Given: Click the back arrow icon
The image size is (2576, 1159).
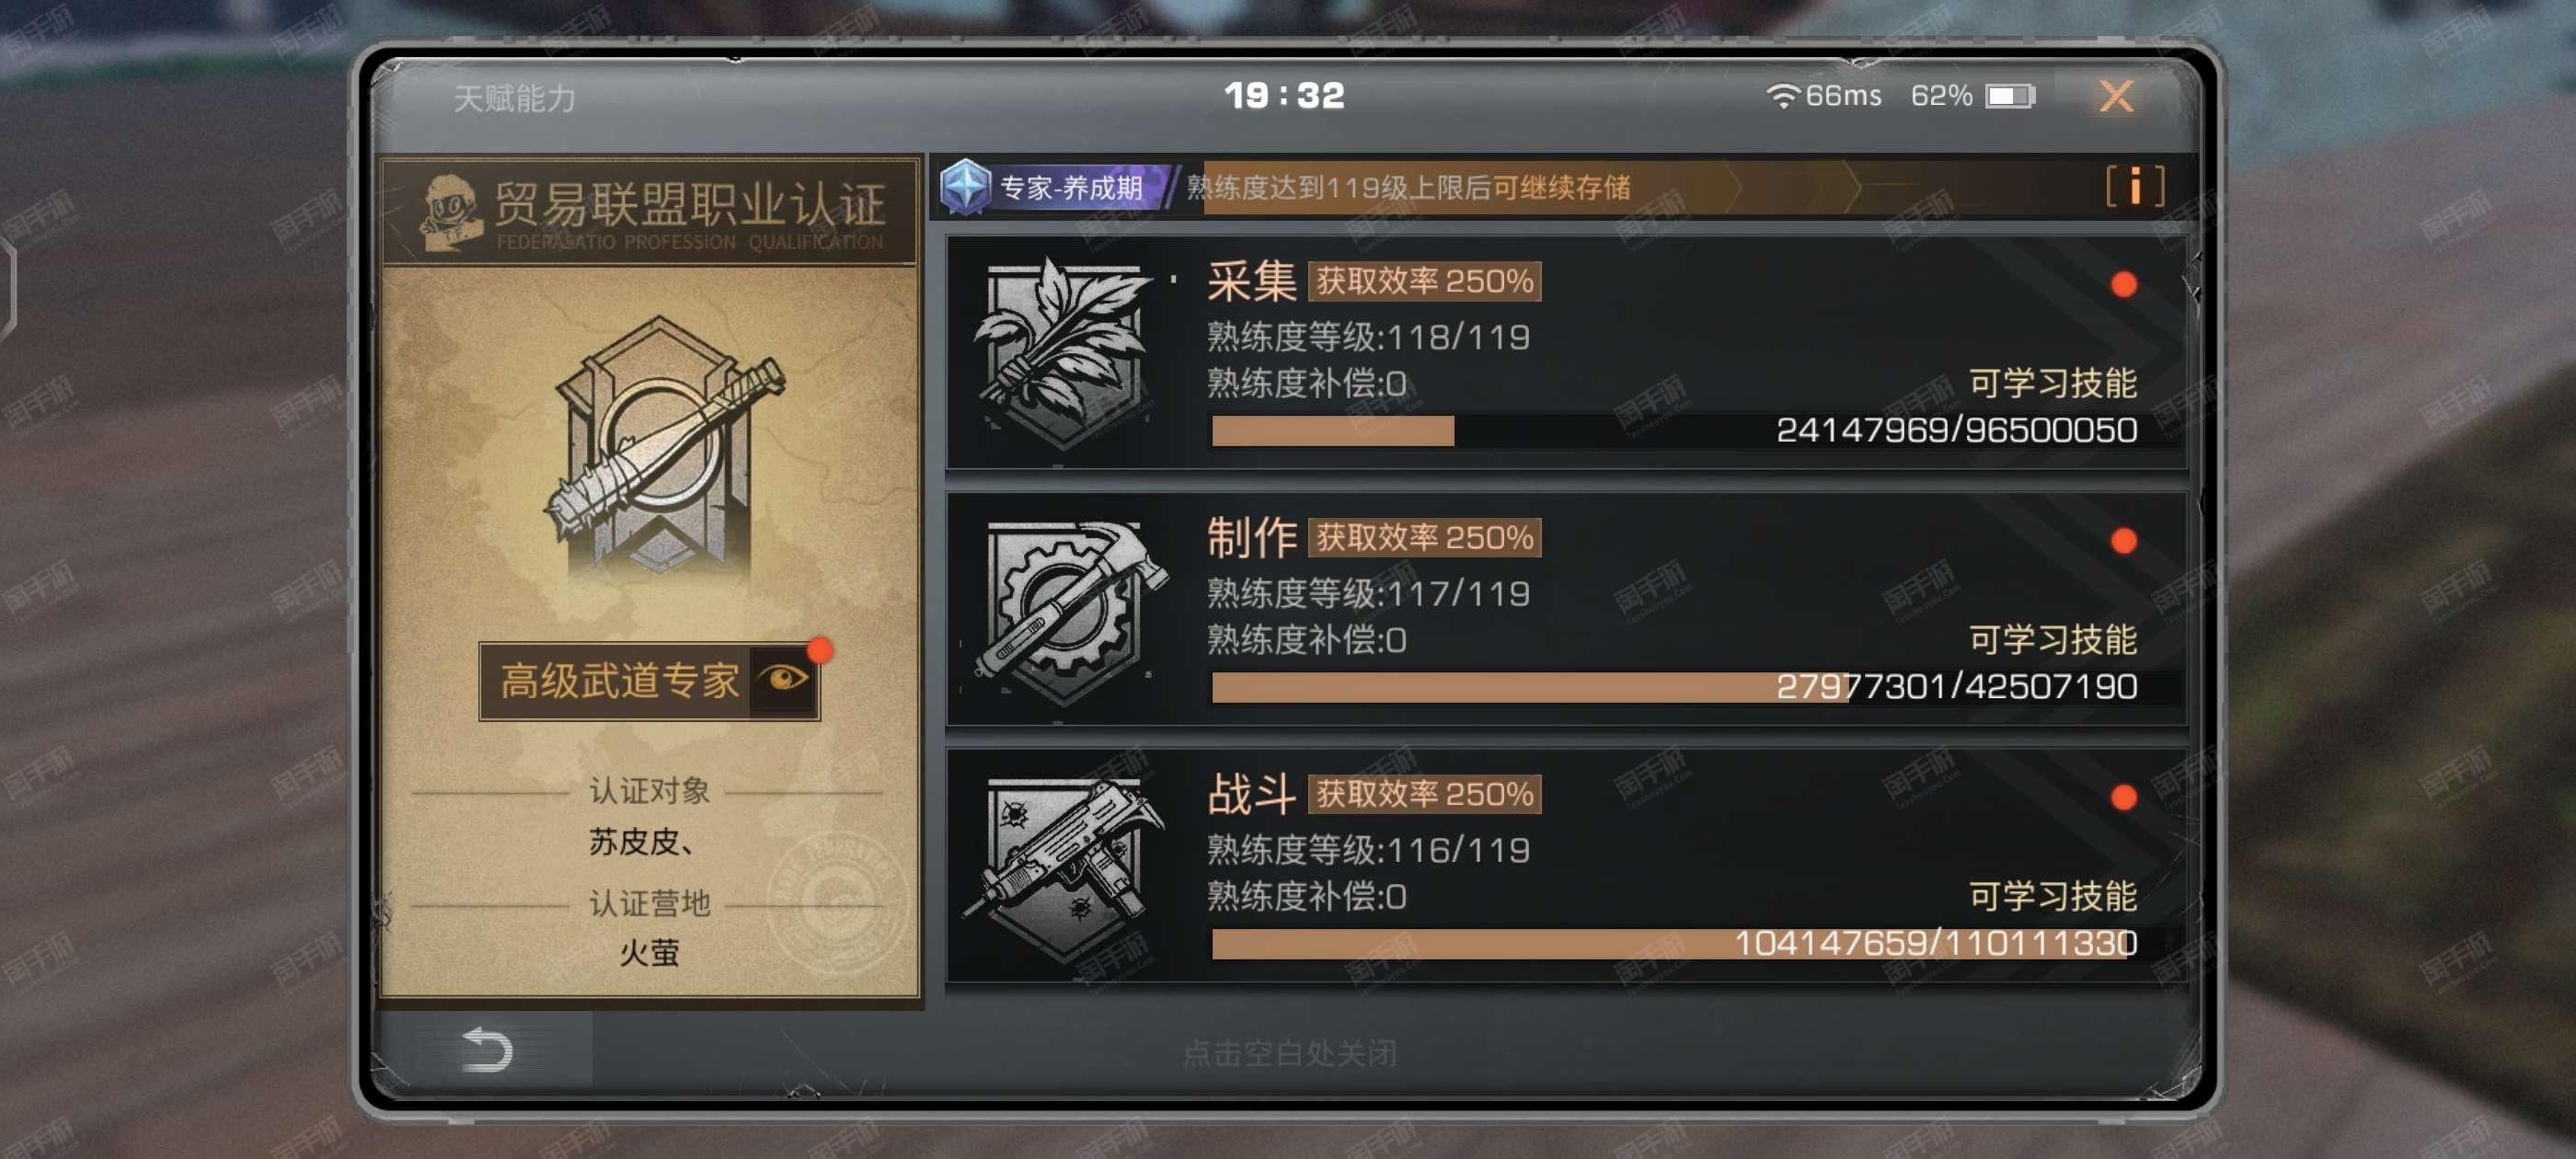Looking at the screenshot, I should [x=487, y=1049].
